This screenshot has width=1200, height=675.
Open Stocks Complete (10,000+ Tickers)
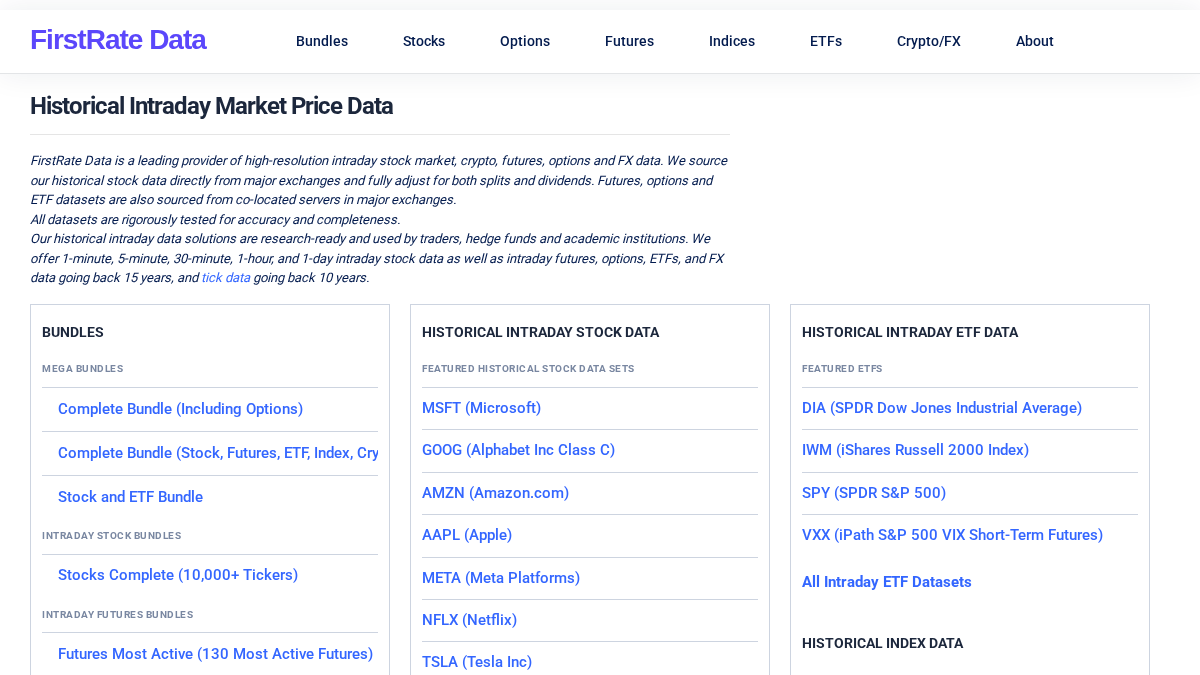pos(178,575)
